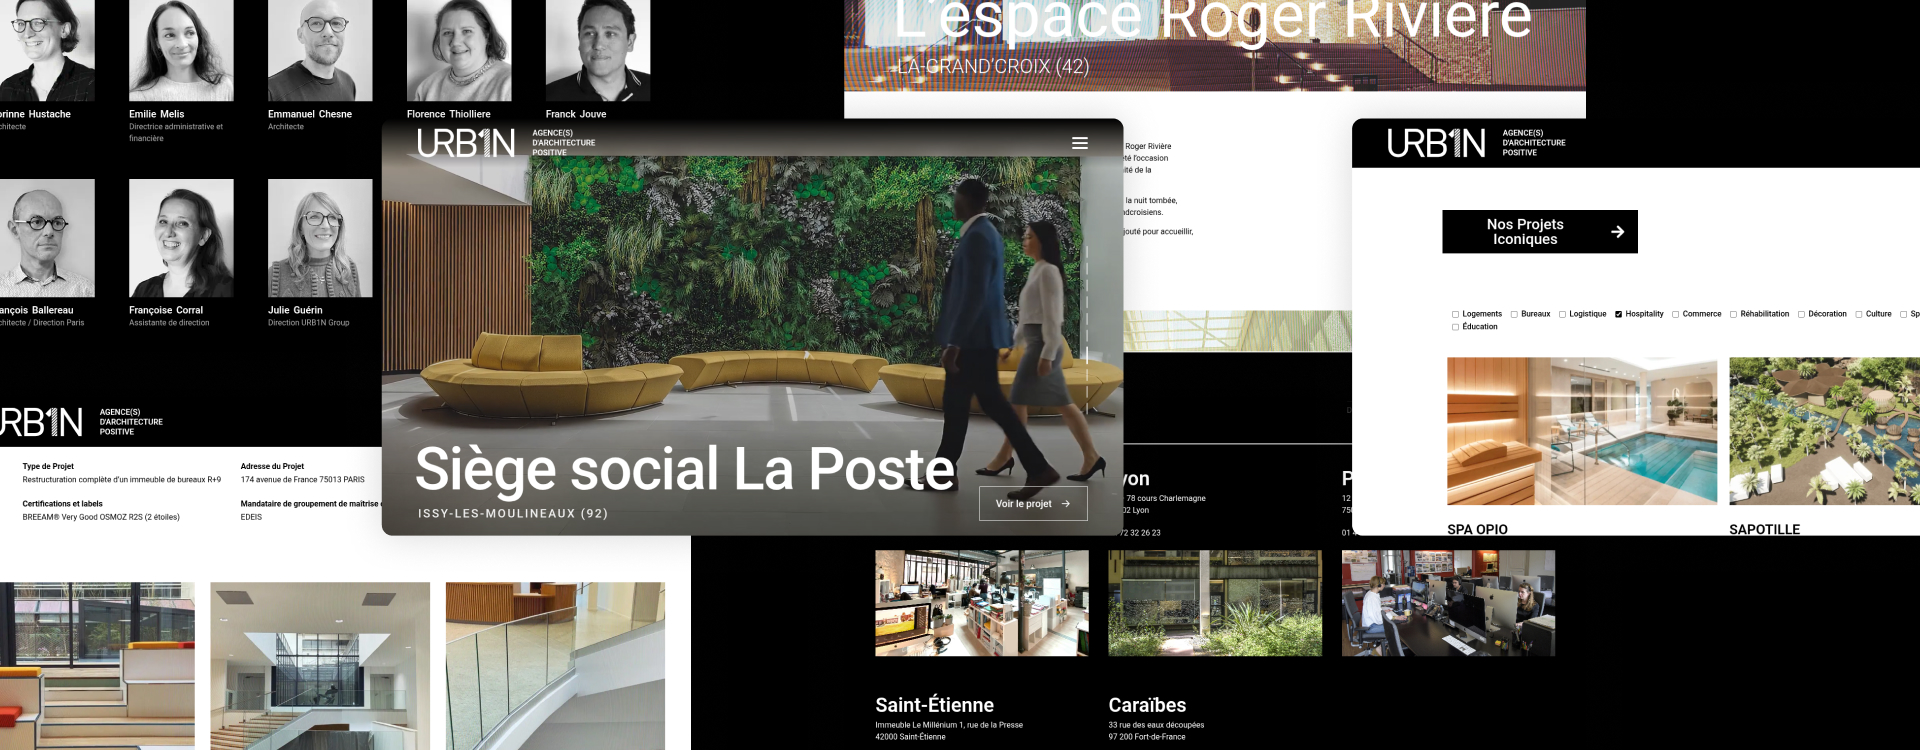Open the stairs with orange seating photo

97,666
